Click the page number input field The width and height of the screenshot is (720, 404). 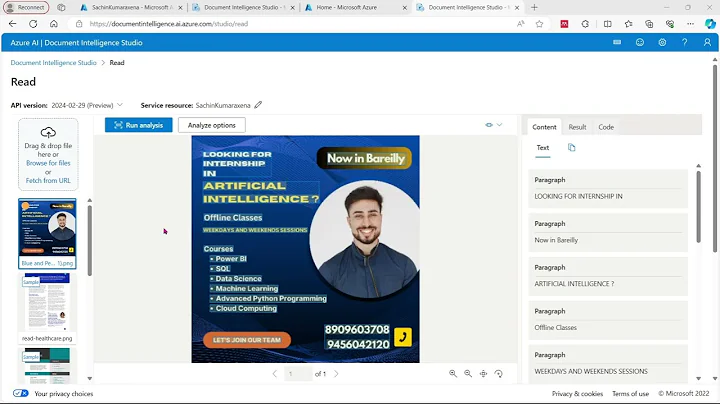(x=298, y=374)
